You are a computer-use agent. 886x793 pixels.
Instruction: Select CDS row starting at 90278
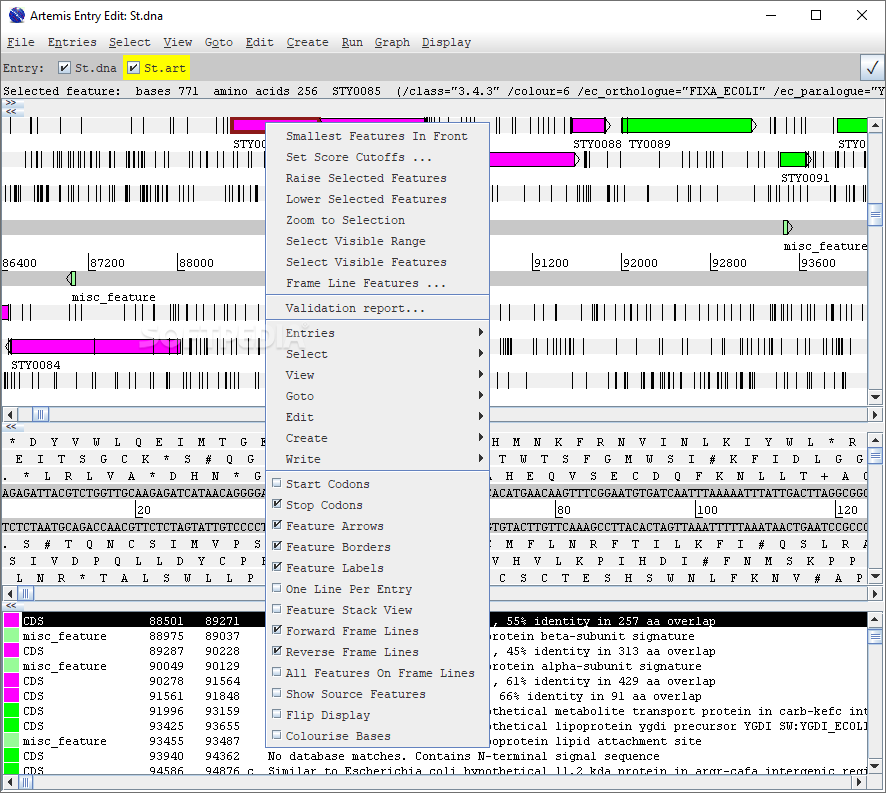pyautogui.click(x=435, y=681)
